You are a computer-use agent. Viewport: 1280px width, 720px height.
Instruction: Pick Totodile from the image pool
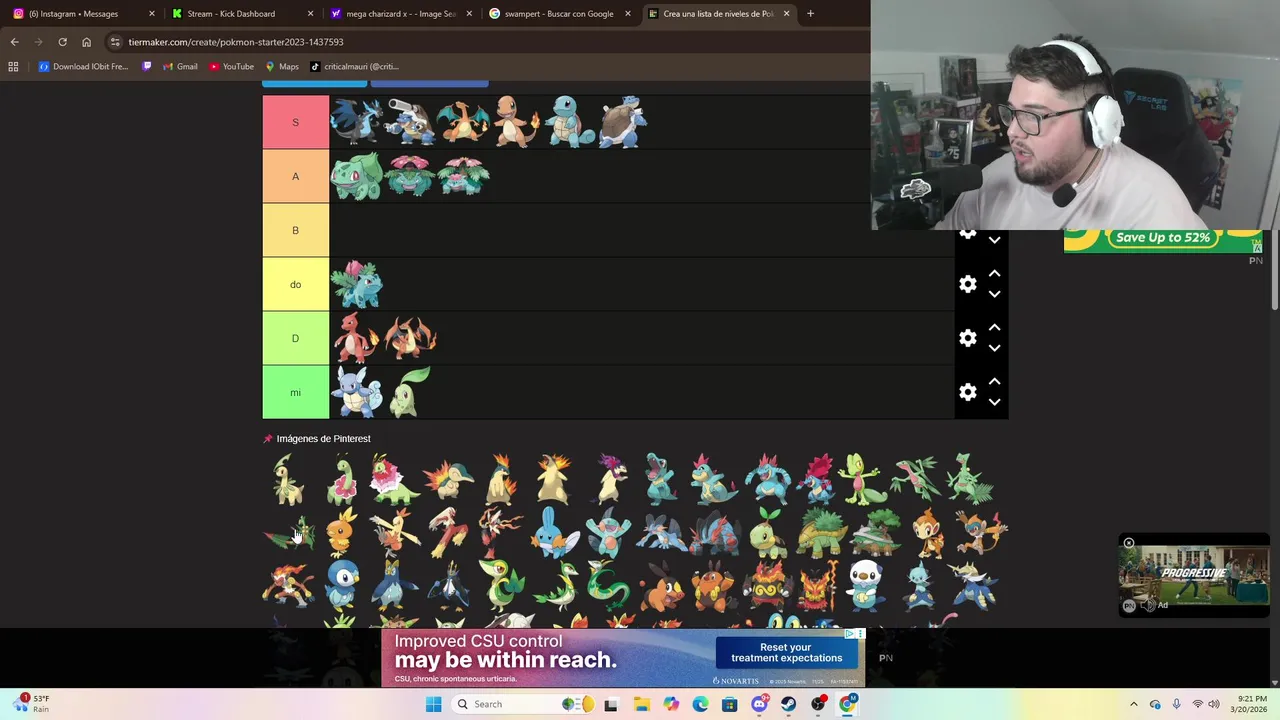[660, 479]
